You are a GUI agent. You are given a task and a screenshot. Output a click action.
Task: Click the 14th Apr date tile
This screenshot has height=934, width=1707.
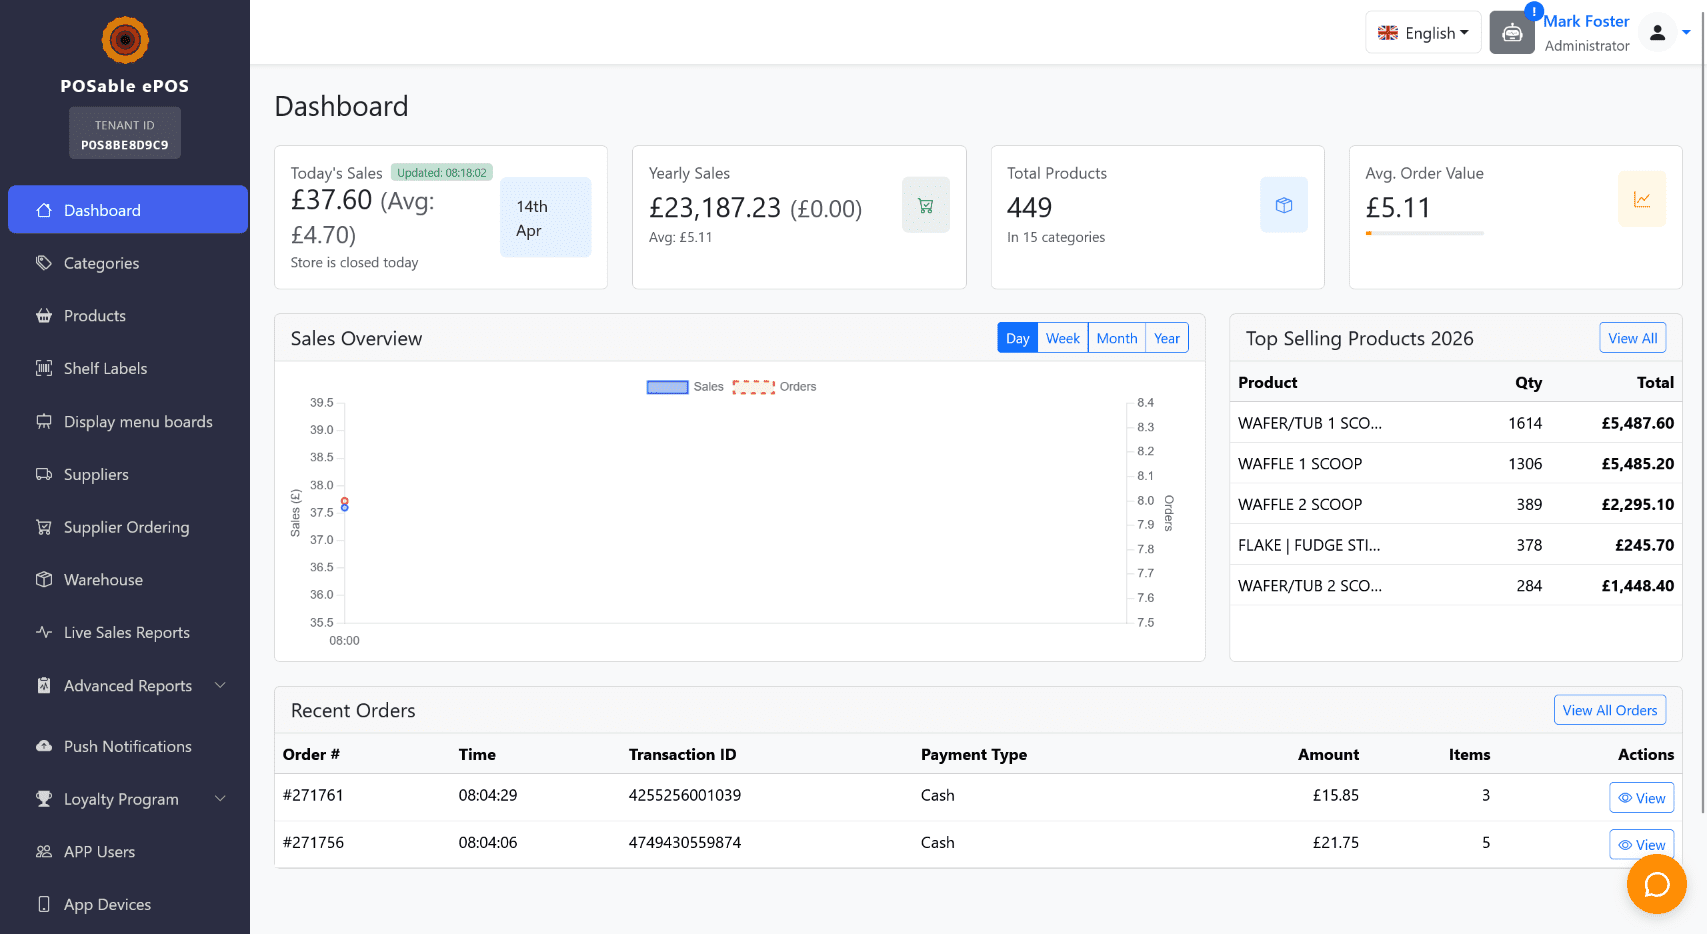(x=545, y=218)
